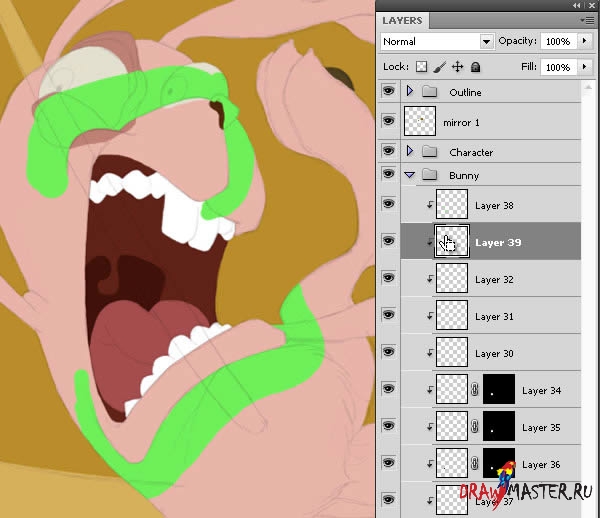Screen dimensions: 600x518
Task: Select the black layer mask of Layer 34
Action: [499, 389]
